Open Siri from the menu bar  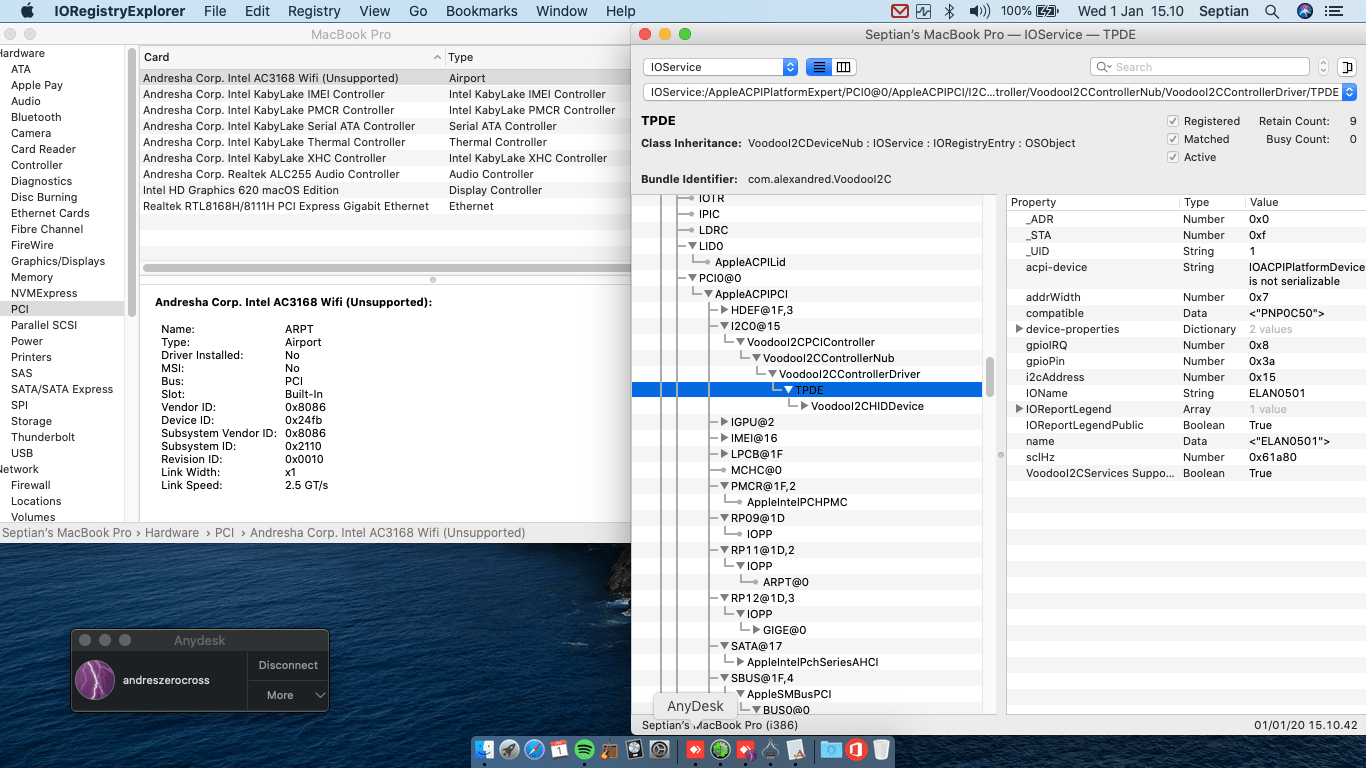1304,11
